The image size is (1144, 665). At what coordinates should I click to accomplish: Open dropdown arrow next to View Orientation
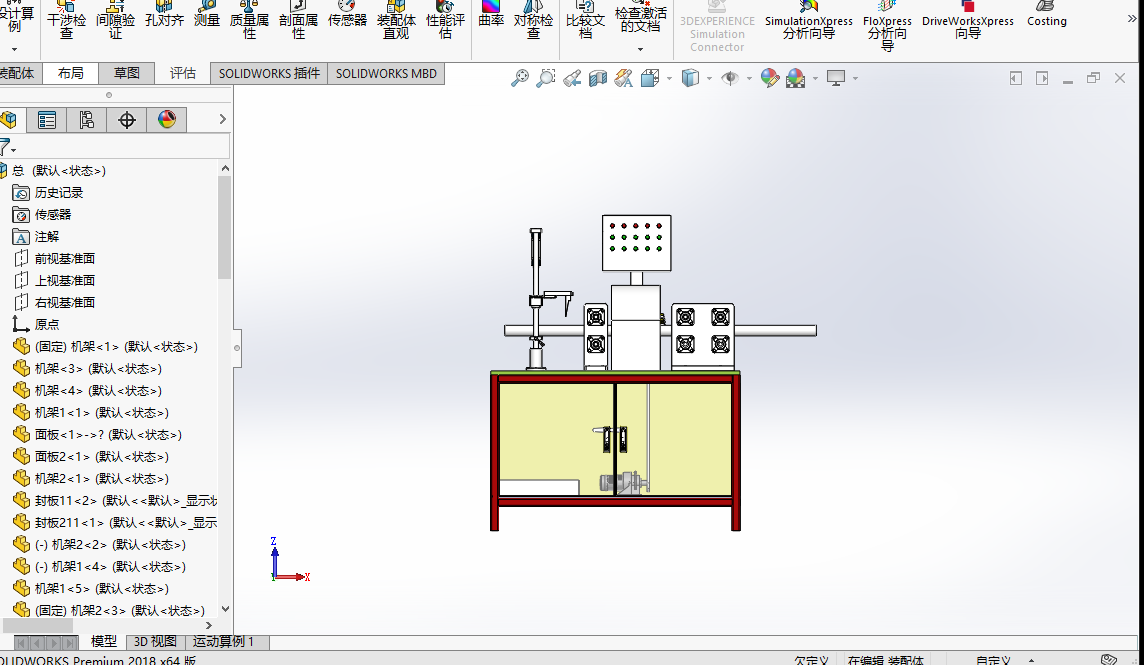click(x=669, y=78)
